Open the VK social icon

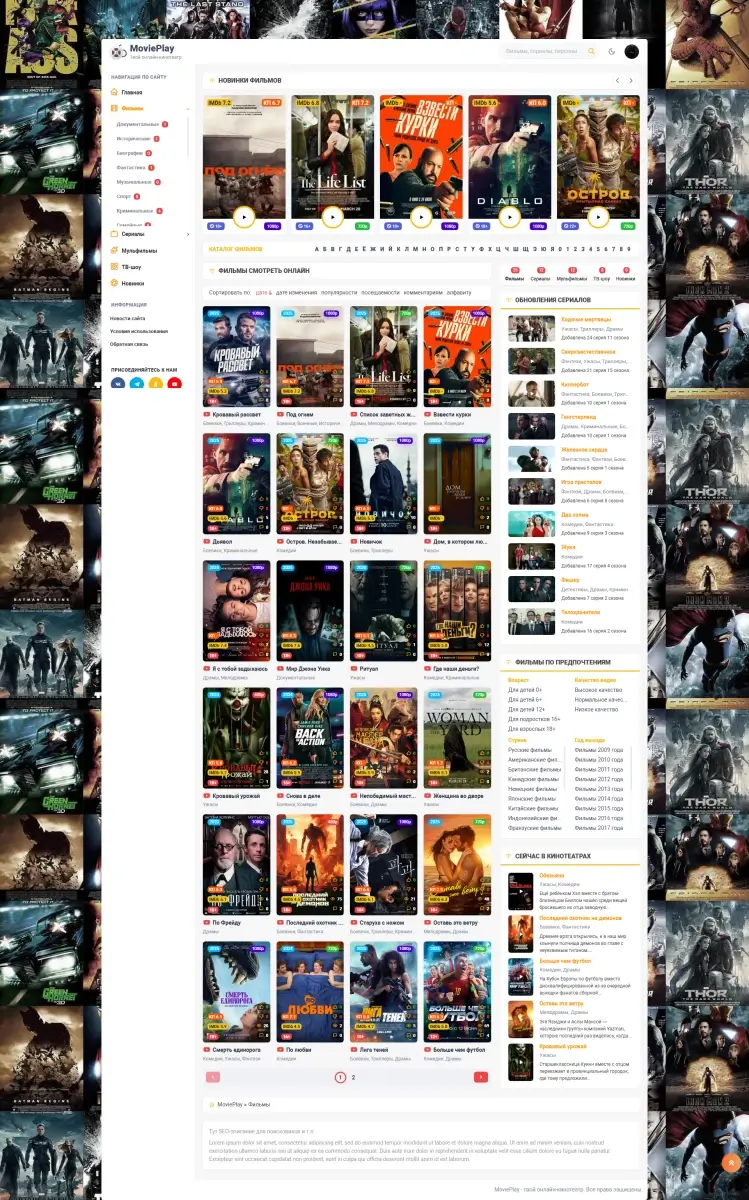(118, 382)
